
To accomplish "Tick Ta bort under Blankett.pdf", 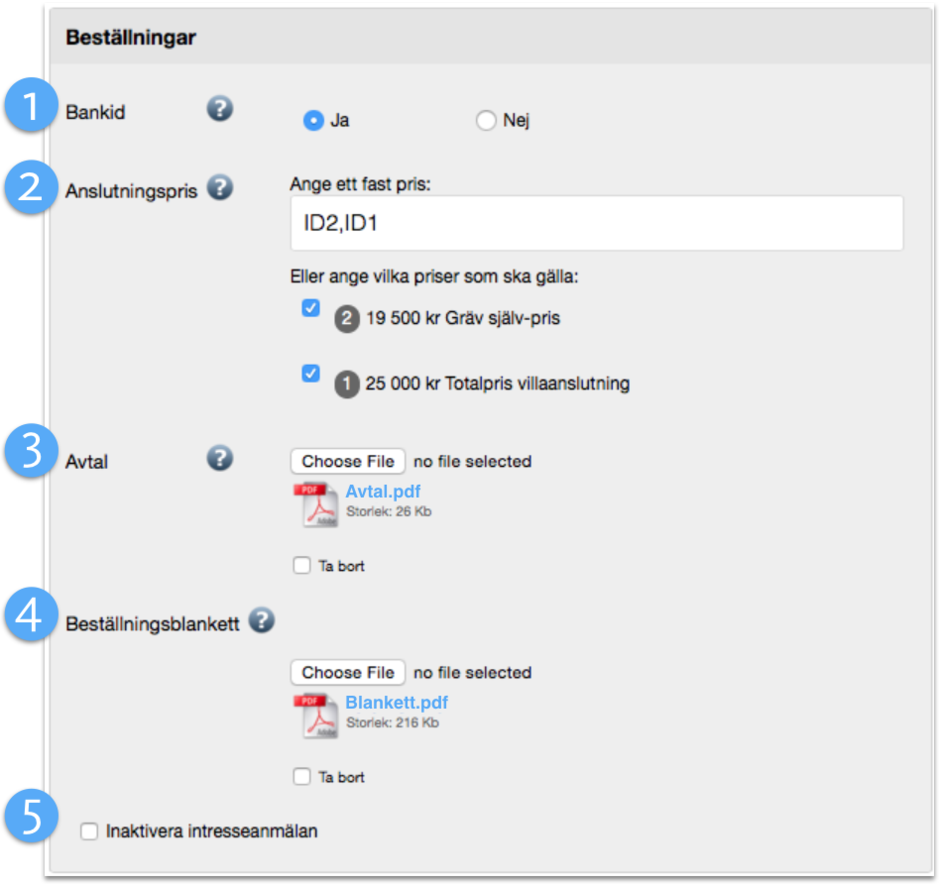I will point(302,777).
